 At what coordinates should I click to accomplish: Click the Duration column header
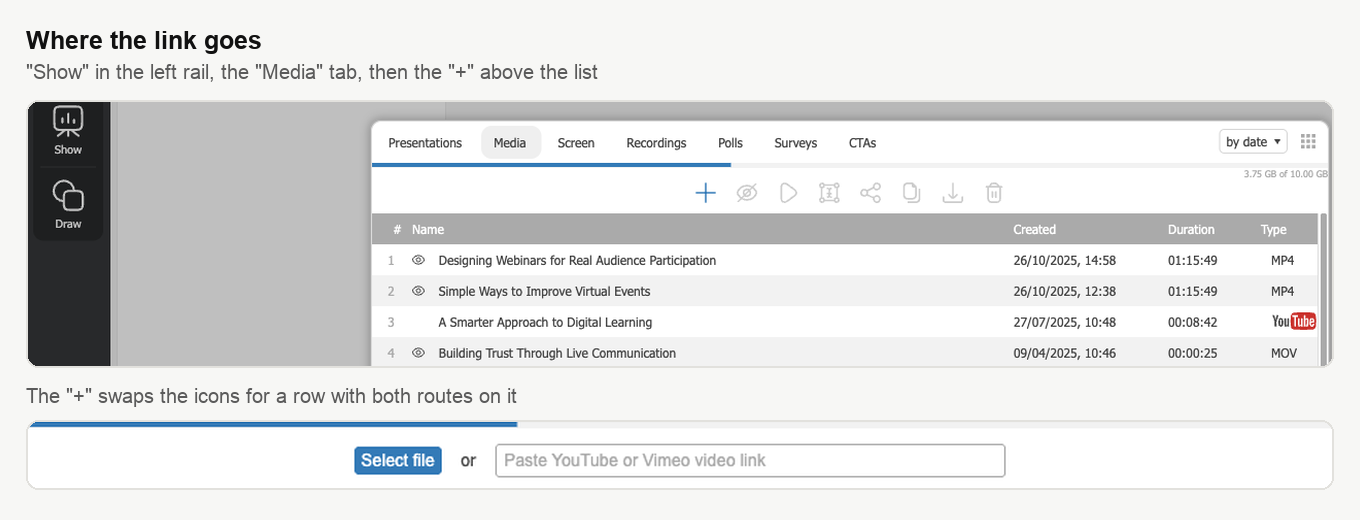[1191, 229]
